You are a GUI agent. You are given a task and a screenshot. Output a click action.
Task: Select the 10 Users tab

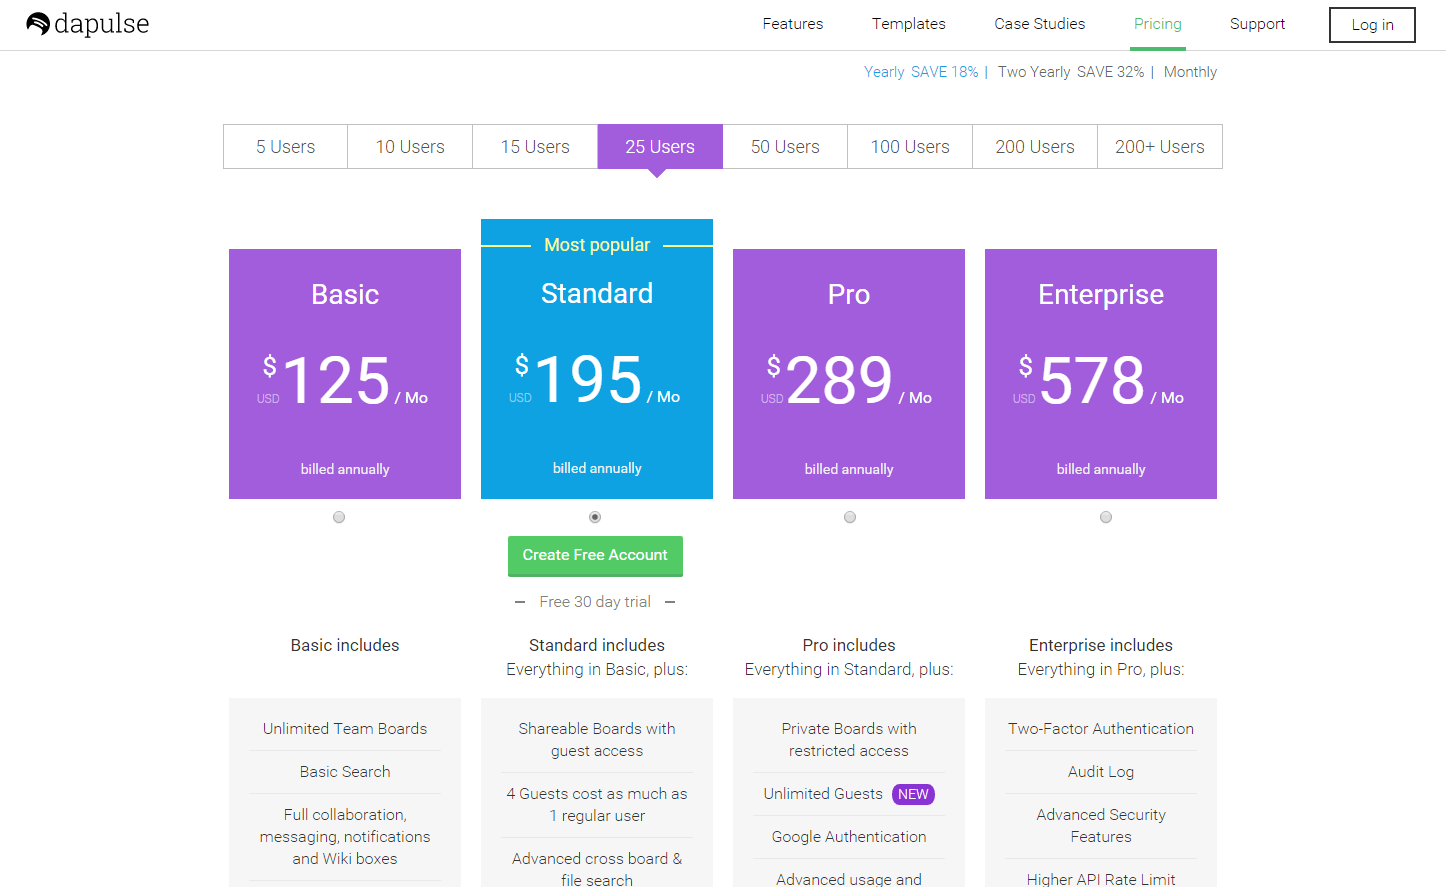click(x=410, y=147)
